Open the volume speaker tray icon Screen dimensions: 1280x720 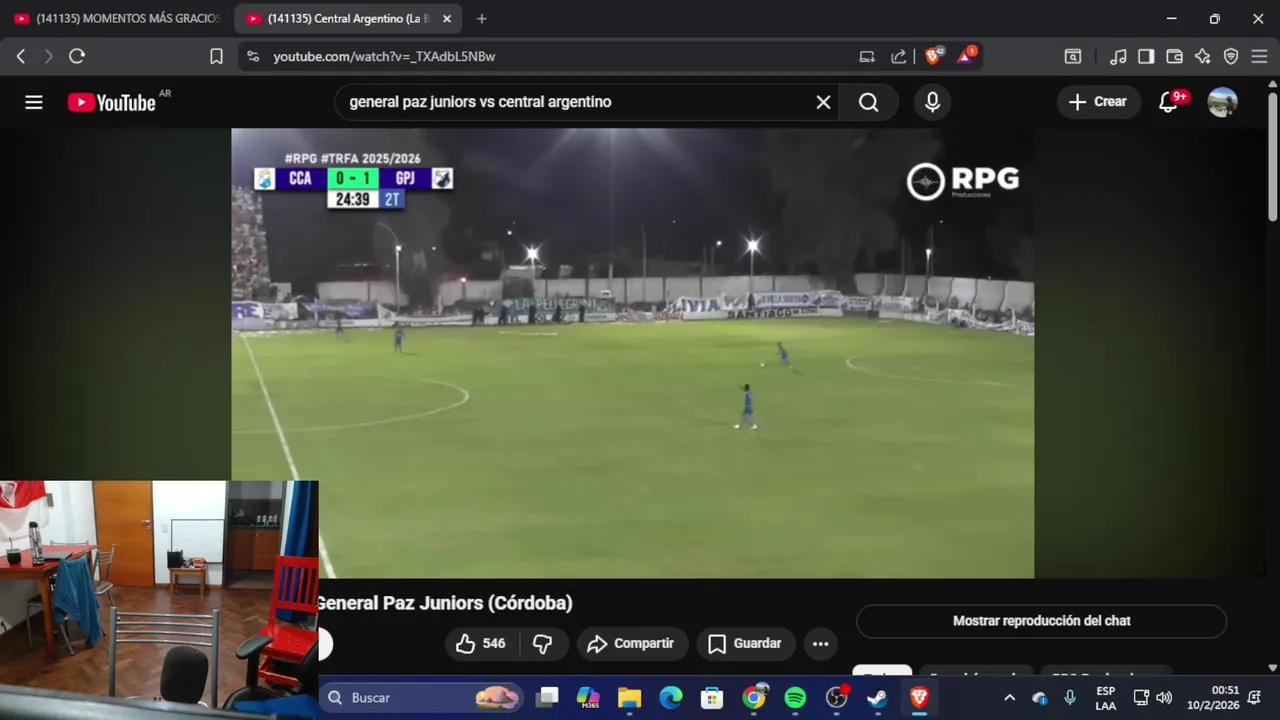coord(1164,698)
